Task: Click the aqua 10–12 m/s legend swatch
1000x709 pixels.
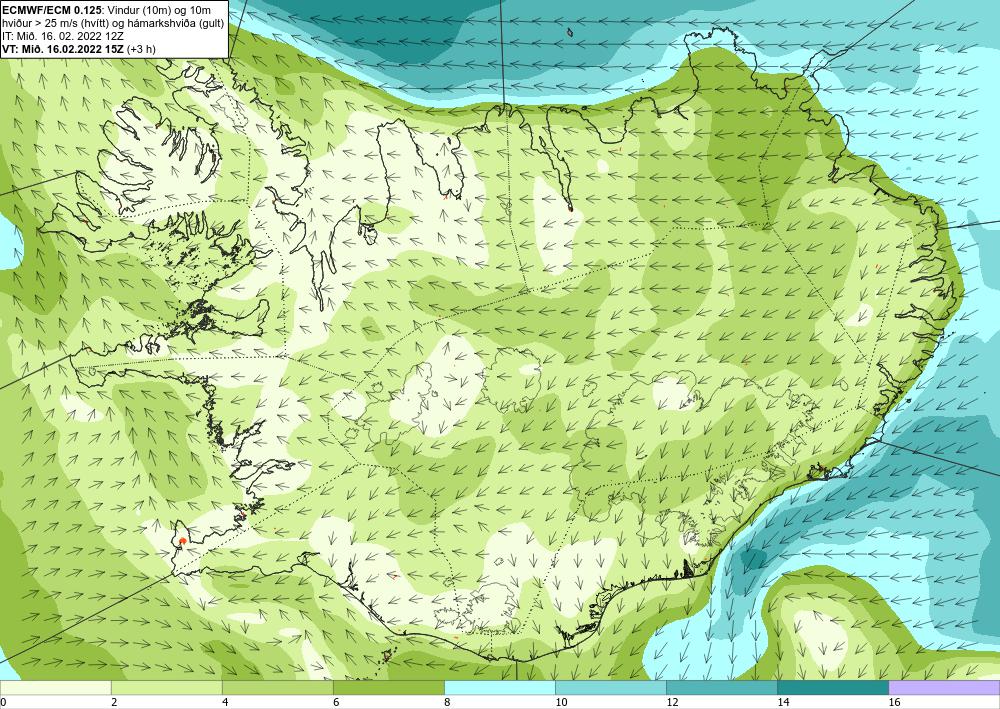Action: click(610, 687)
